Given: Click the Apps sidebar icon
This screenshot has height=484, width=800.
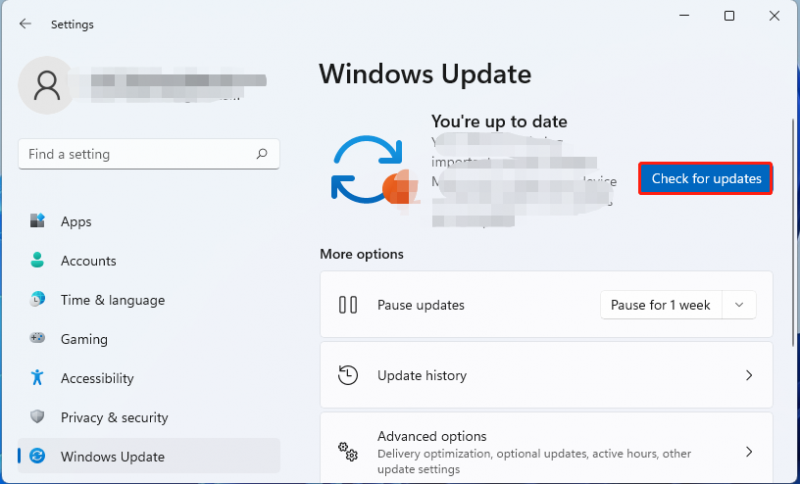Looking at the screenshot, I should [x=37, y=221].
